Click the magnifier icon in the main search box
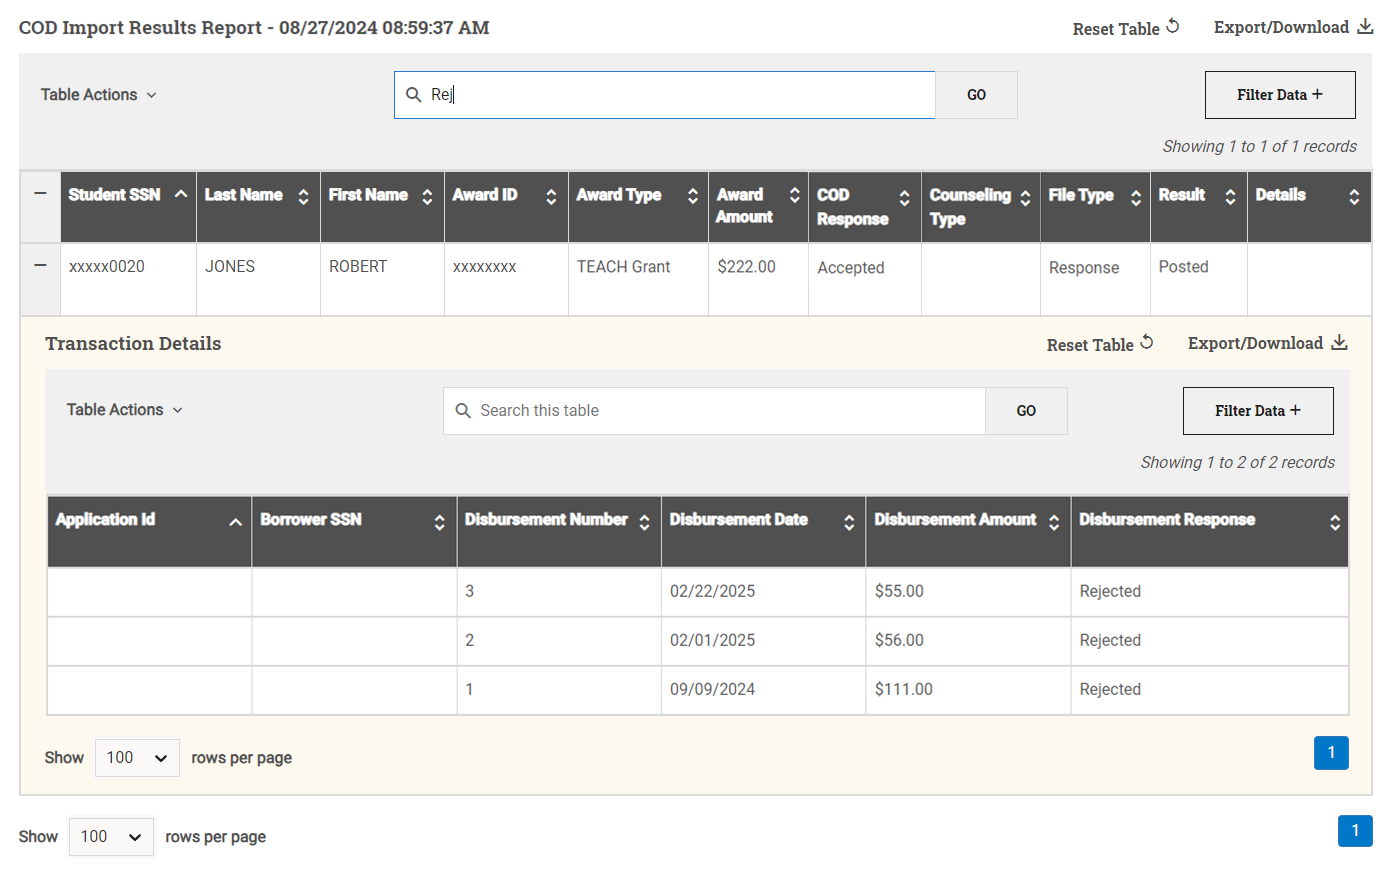The width and height of the screenshot is (1383, 875). point(413,95)
